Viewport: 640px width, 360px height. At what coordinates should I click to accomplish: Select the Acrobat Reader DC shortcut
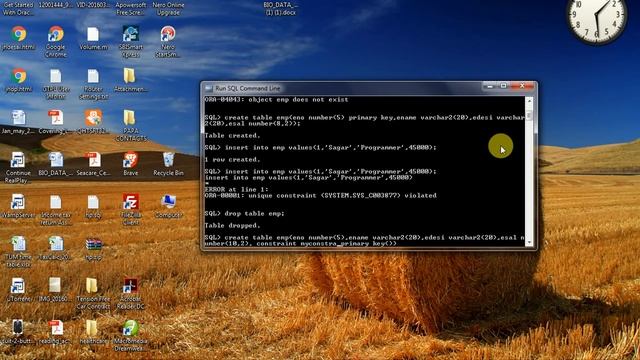[x=131, y=286]
